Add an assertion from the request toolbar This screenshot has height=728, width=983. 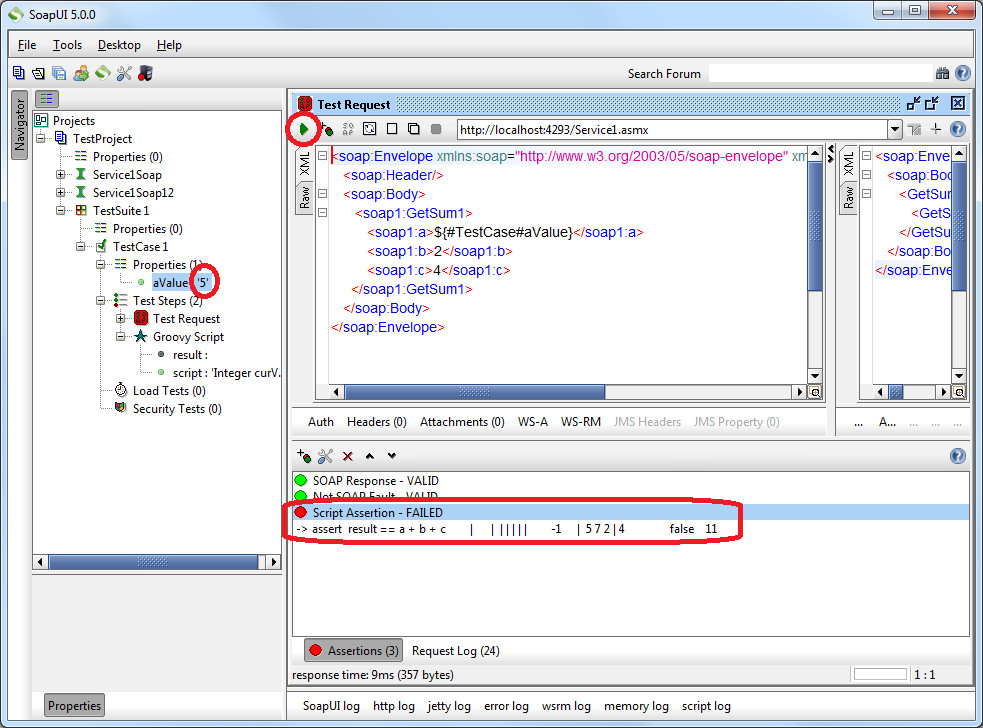[x=327, y=129]
